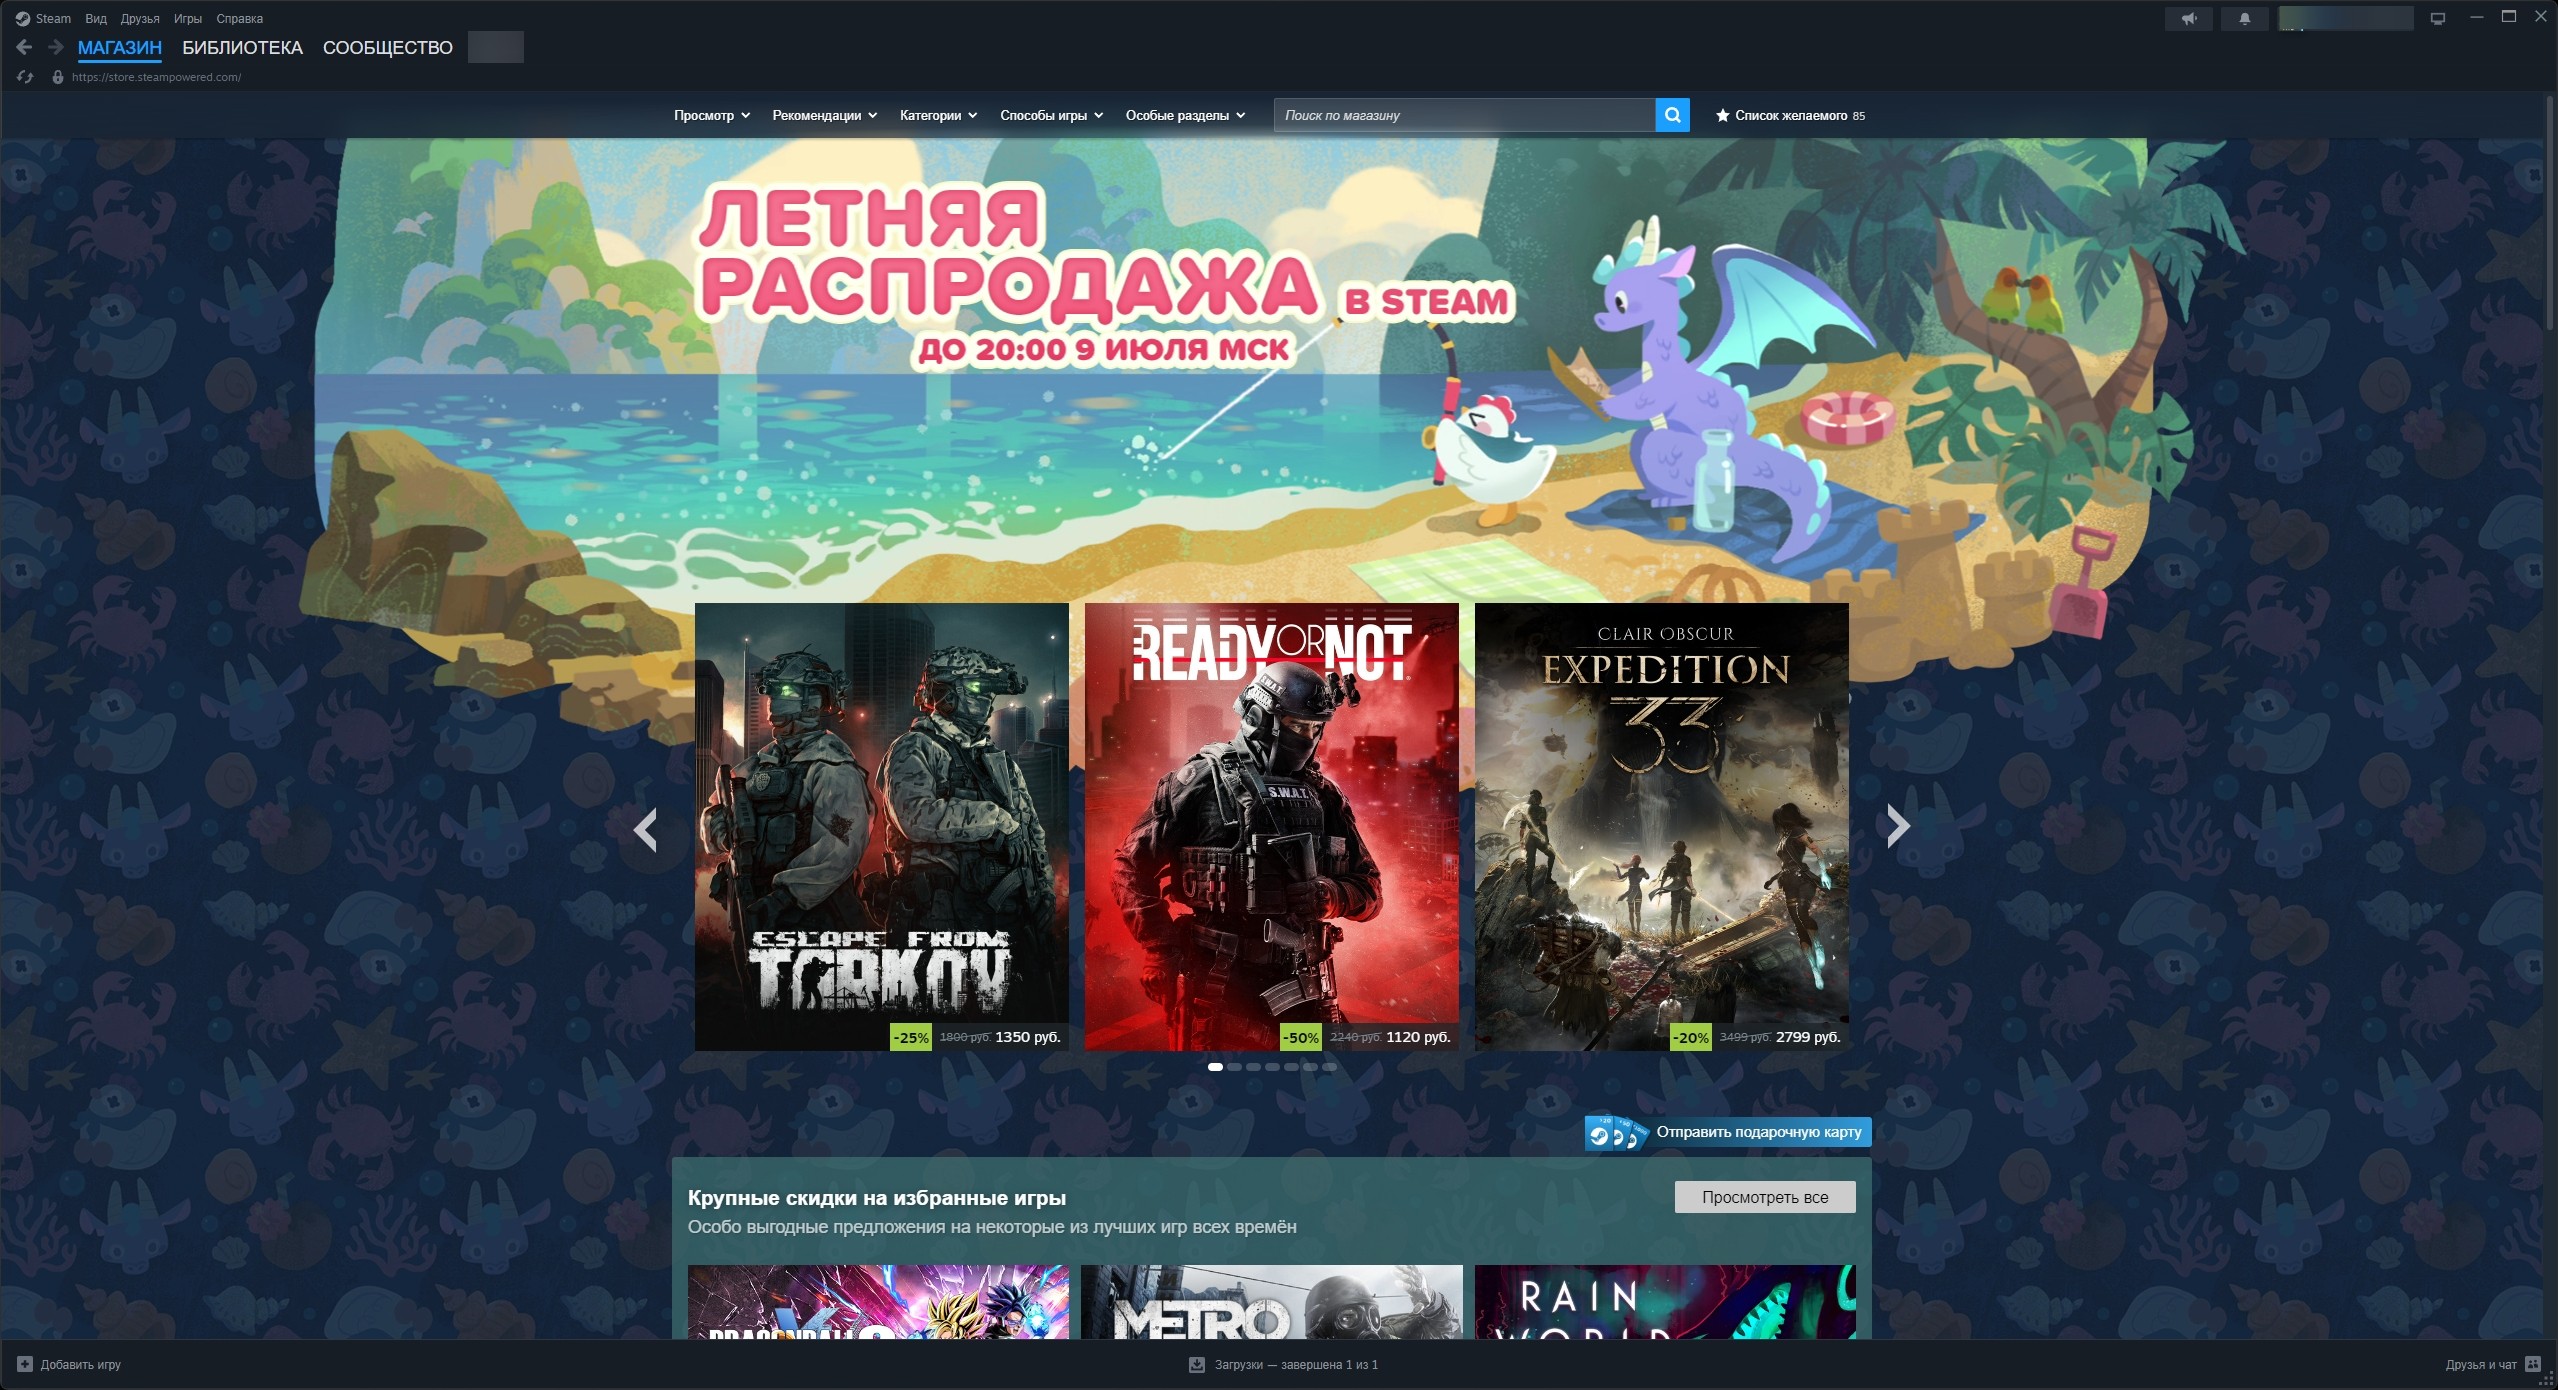
Task: Open the blurred profile tab after СООБЩЕСТВО
Action: (496, 47)
